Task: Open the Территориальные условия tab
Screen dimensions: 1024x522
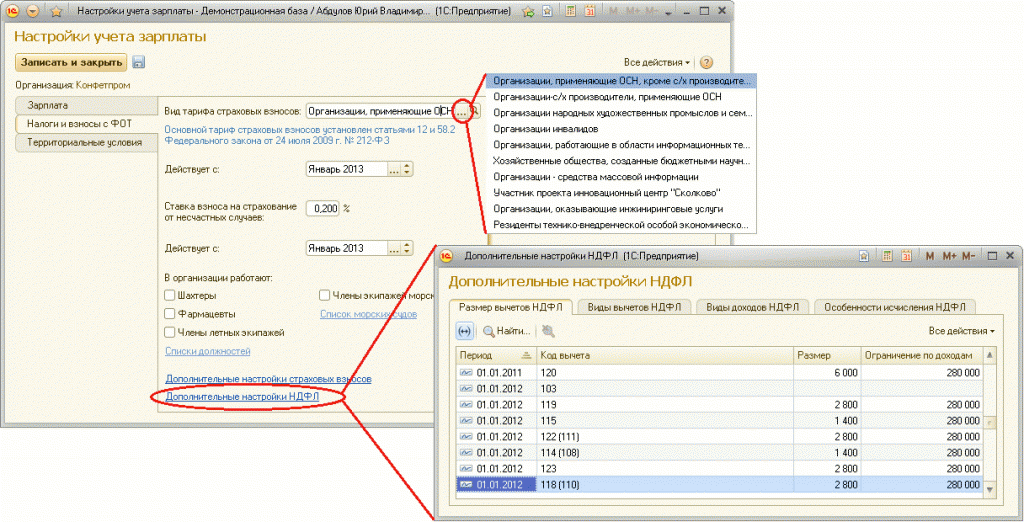Action: tap(85, 142)
